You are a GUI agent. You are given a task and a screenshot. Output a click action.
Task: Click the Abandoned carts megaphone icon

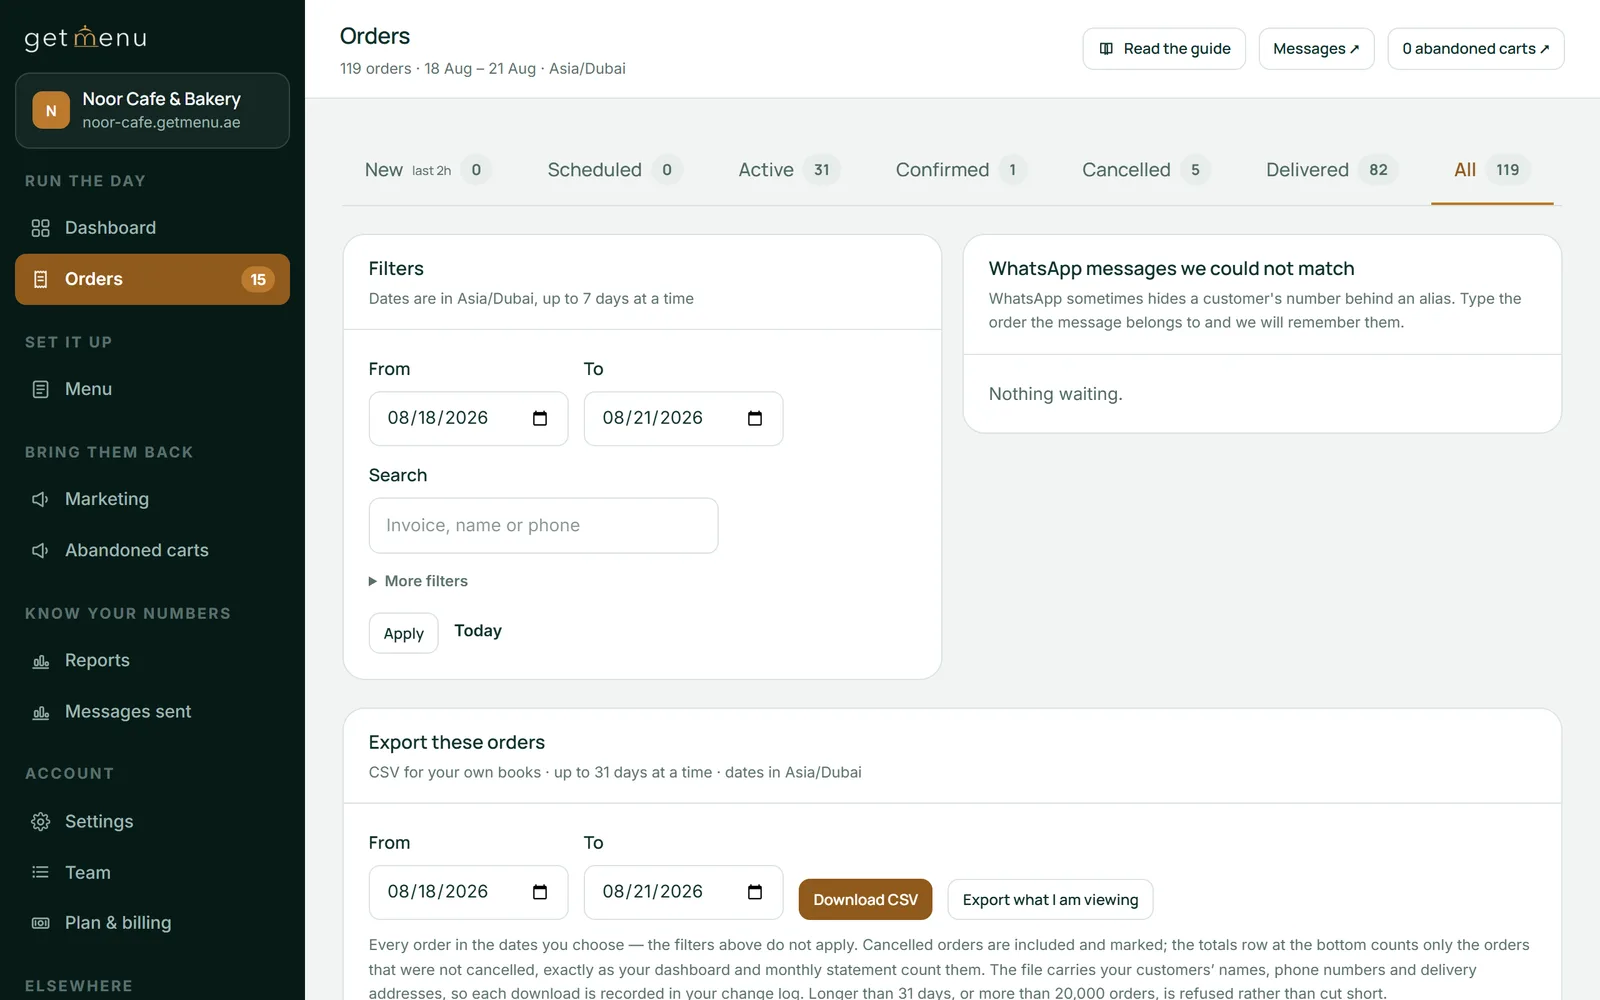pyautogui.click(x=40, y=550)
